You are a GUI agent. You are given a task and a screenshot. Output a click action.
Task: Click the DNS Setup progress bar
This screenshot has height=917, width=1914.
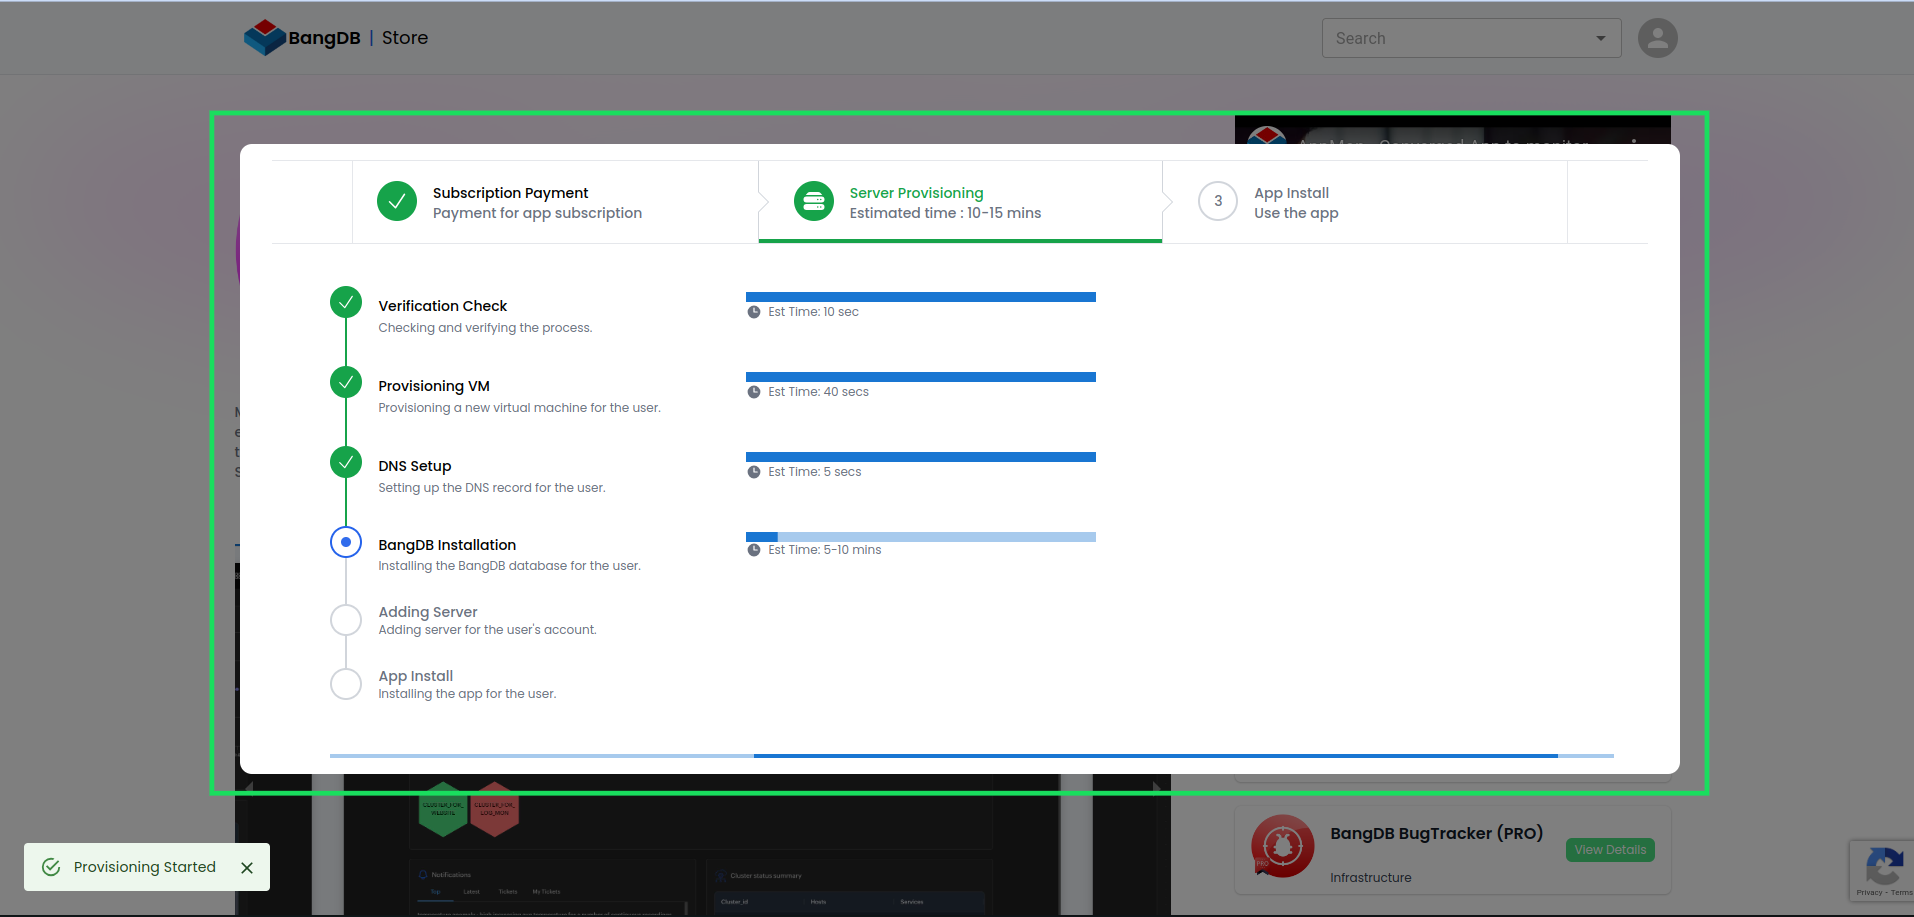pos(921,457)
